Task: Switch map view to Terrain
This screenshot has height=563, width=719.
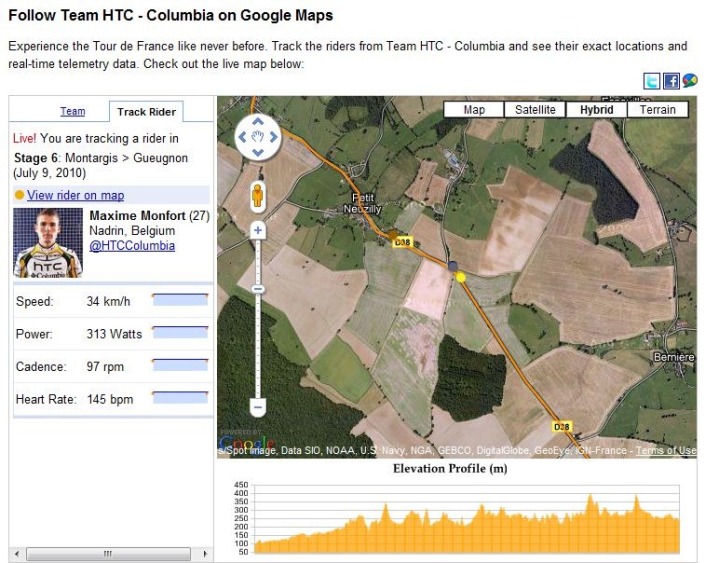Action: (x=658, y=110)
